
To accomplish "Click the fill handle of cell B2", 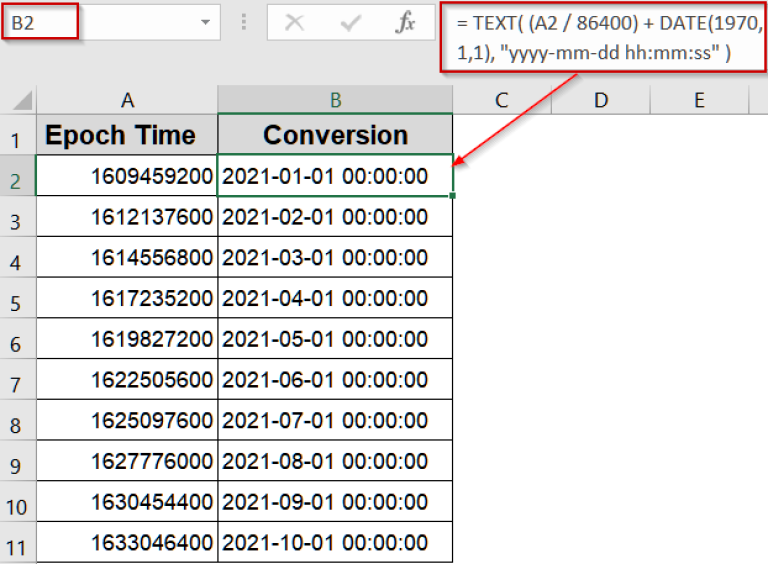I will (x=452, y=195).
